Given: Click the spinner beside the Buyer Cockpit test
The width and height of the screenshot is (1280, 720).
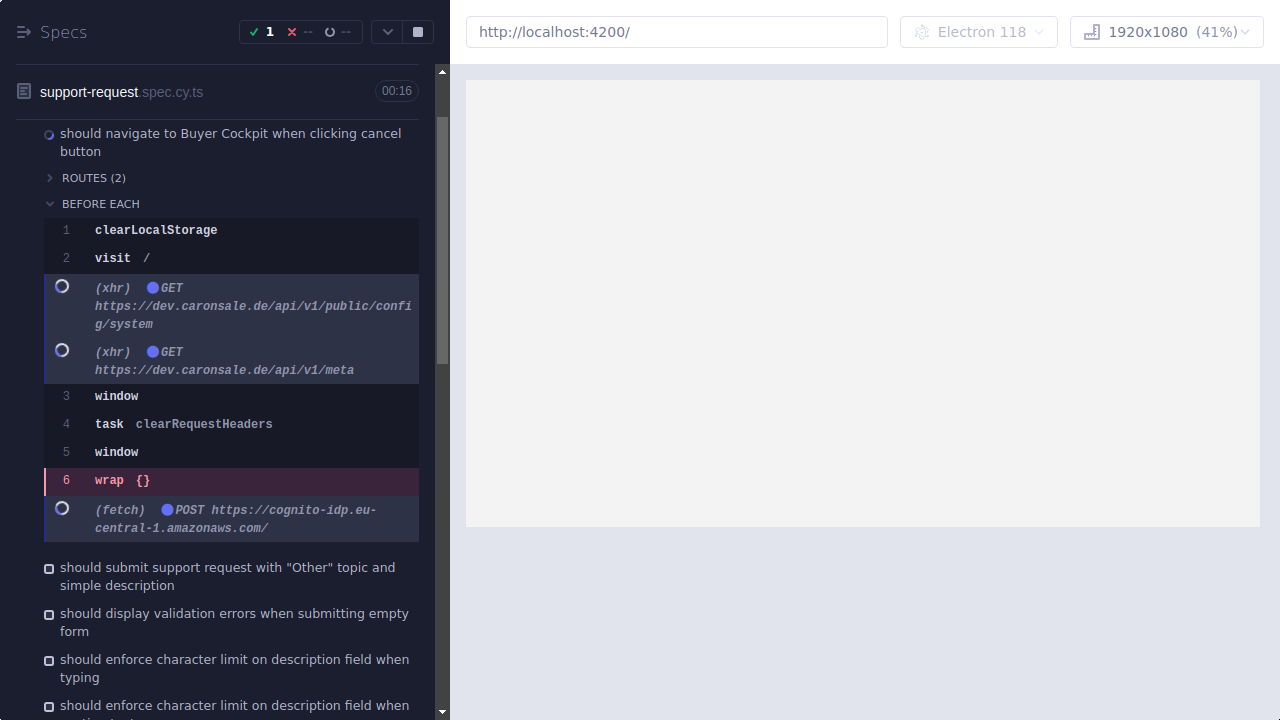Looking at the screenshot, I should tap(49, 134).
